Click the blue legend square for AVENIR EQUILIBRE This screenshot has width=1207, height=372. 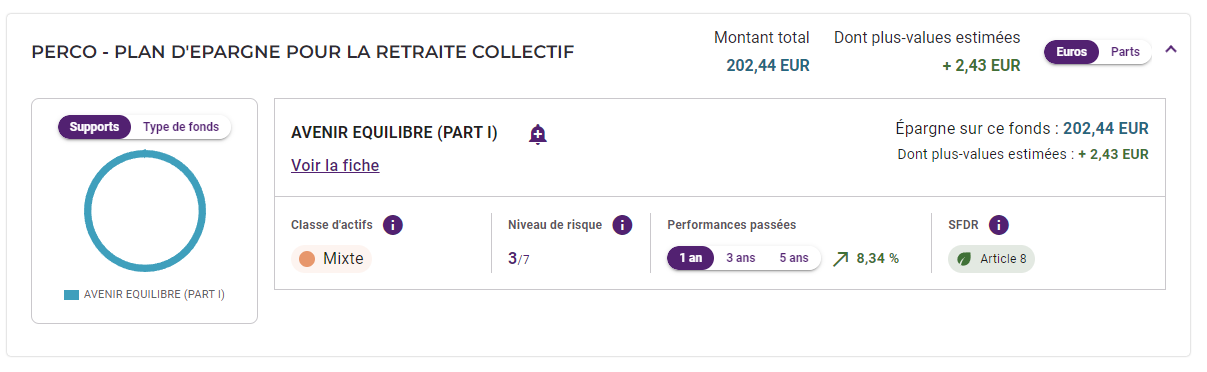(x=71, y=295)
